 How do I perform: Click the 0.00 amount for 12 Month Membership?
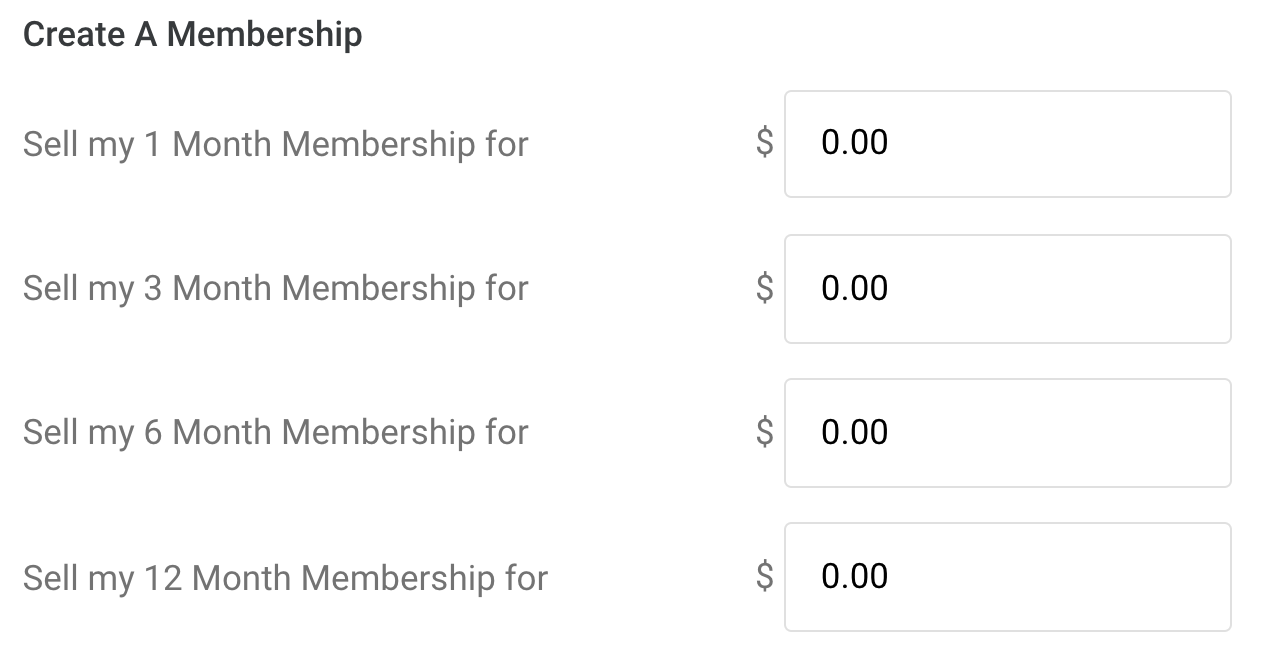click(854, 576)
